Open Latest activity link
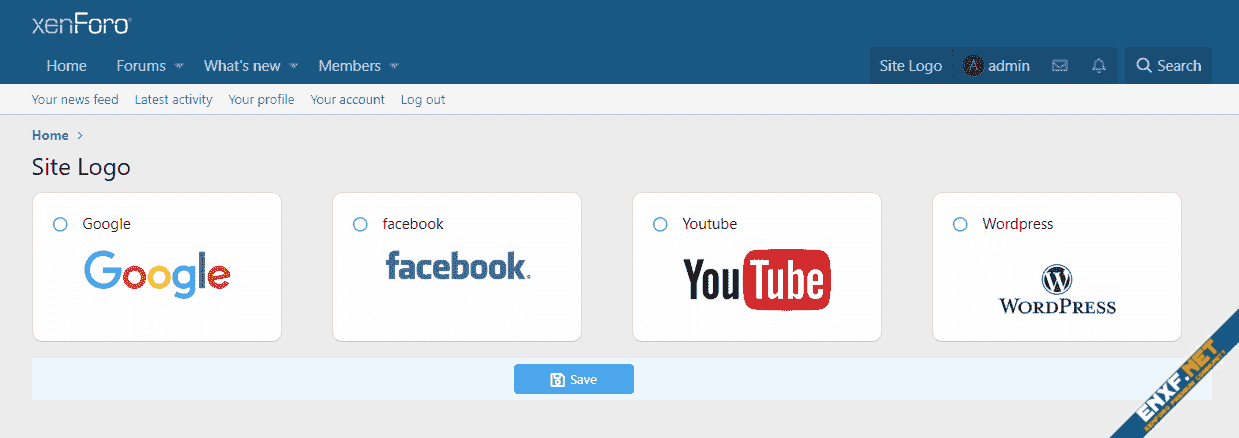 (174, 99)
